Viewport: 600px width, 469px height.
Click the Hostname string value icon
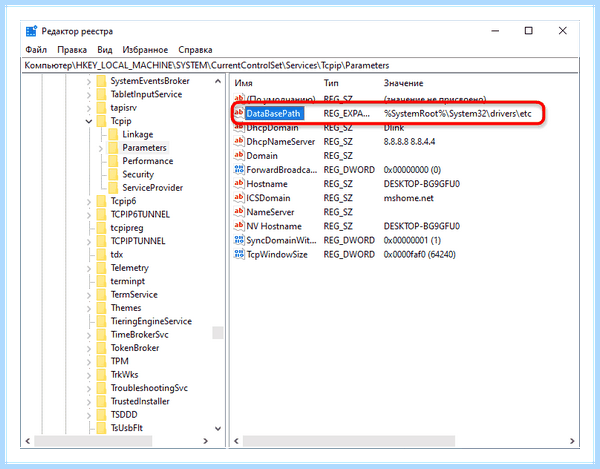tap(239, 184)
